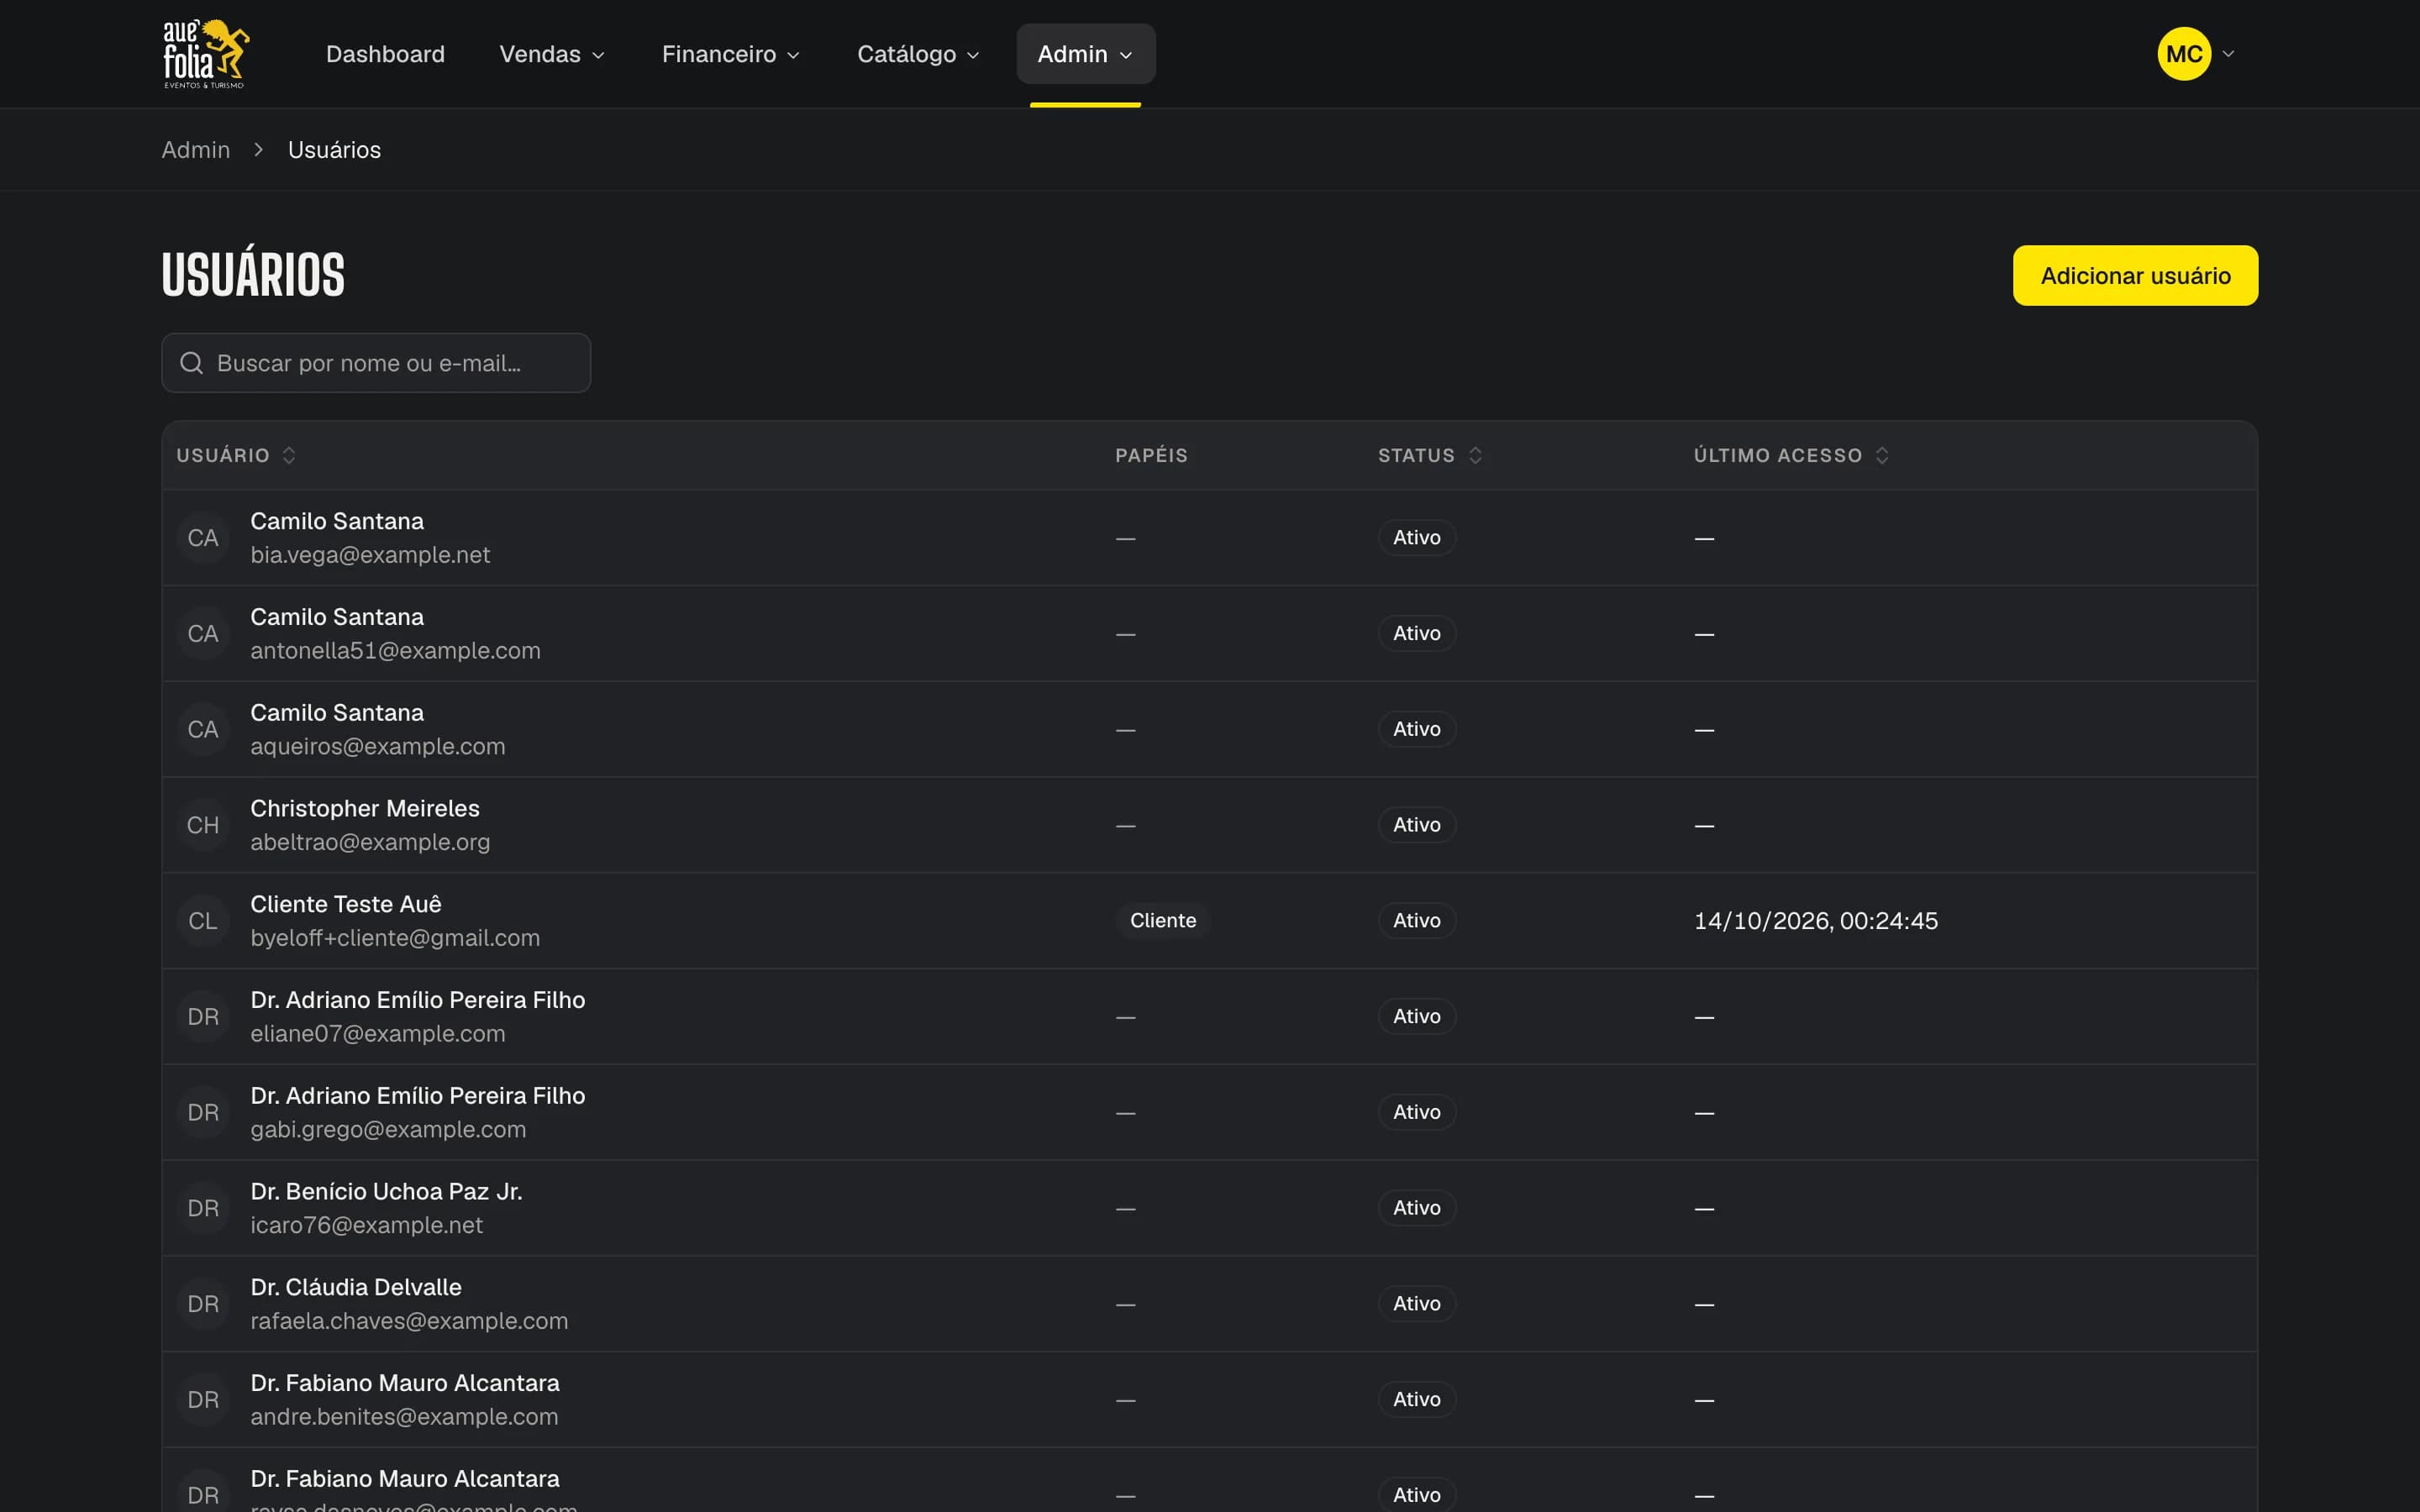Click the Adicionar usuário button

click(2135, 276)
